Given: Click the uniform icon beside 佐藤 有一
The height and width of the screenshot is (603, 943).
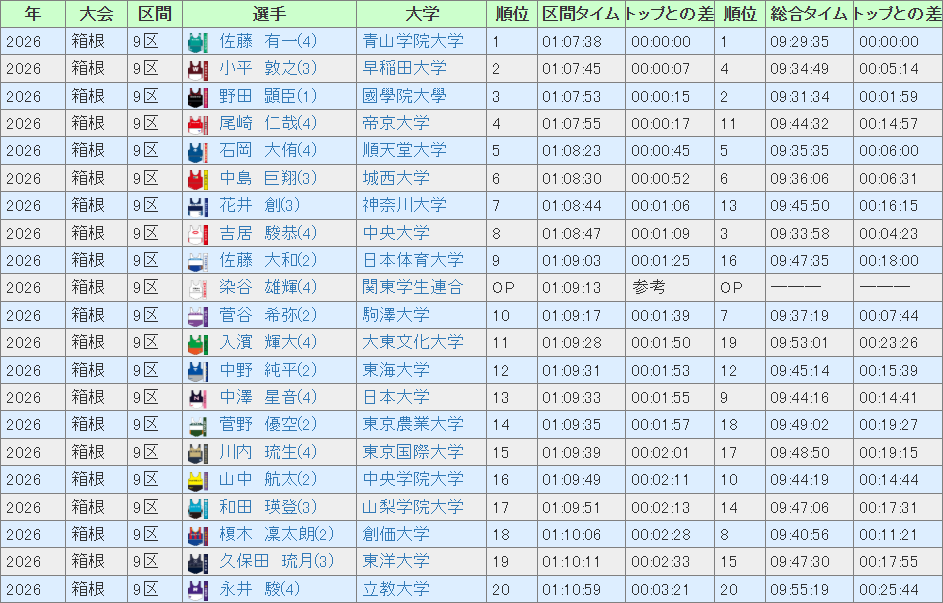Looking at the screenshot, I should click(197, 42).
